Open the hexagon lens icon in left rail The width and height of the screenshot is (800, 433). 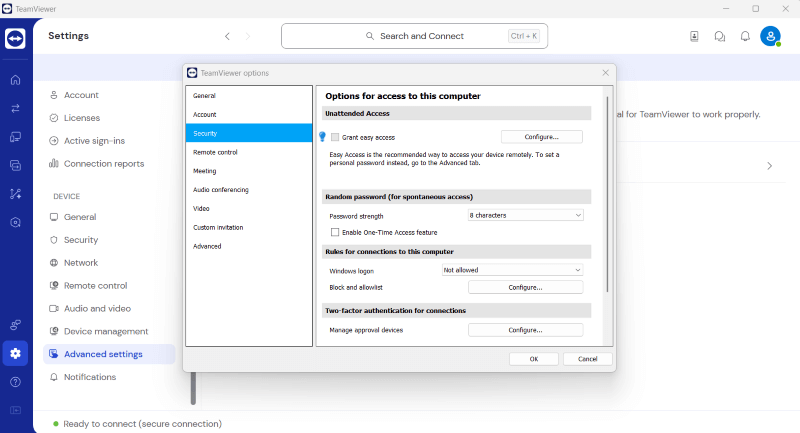[15, 222]
